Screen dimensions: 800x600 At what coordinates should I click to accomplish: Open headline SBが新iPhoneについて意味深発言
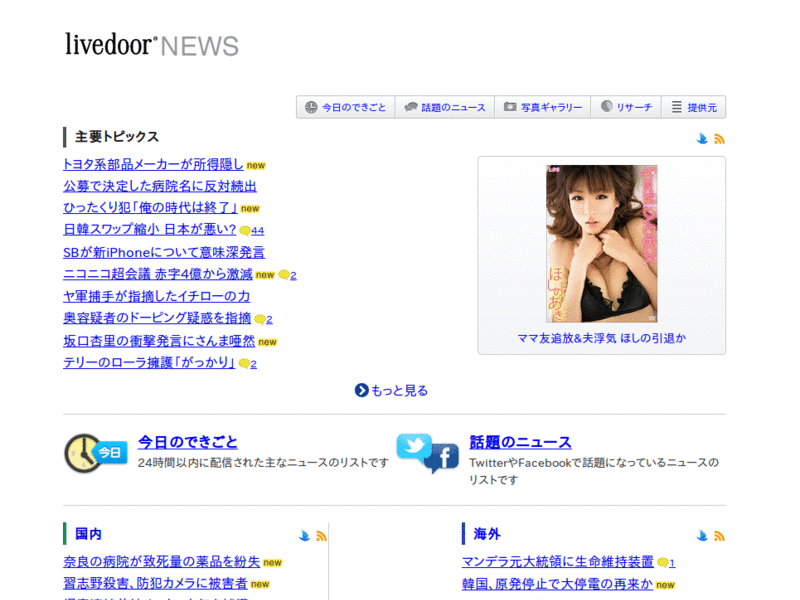point(164,252)
